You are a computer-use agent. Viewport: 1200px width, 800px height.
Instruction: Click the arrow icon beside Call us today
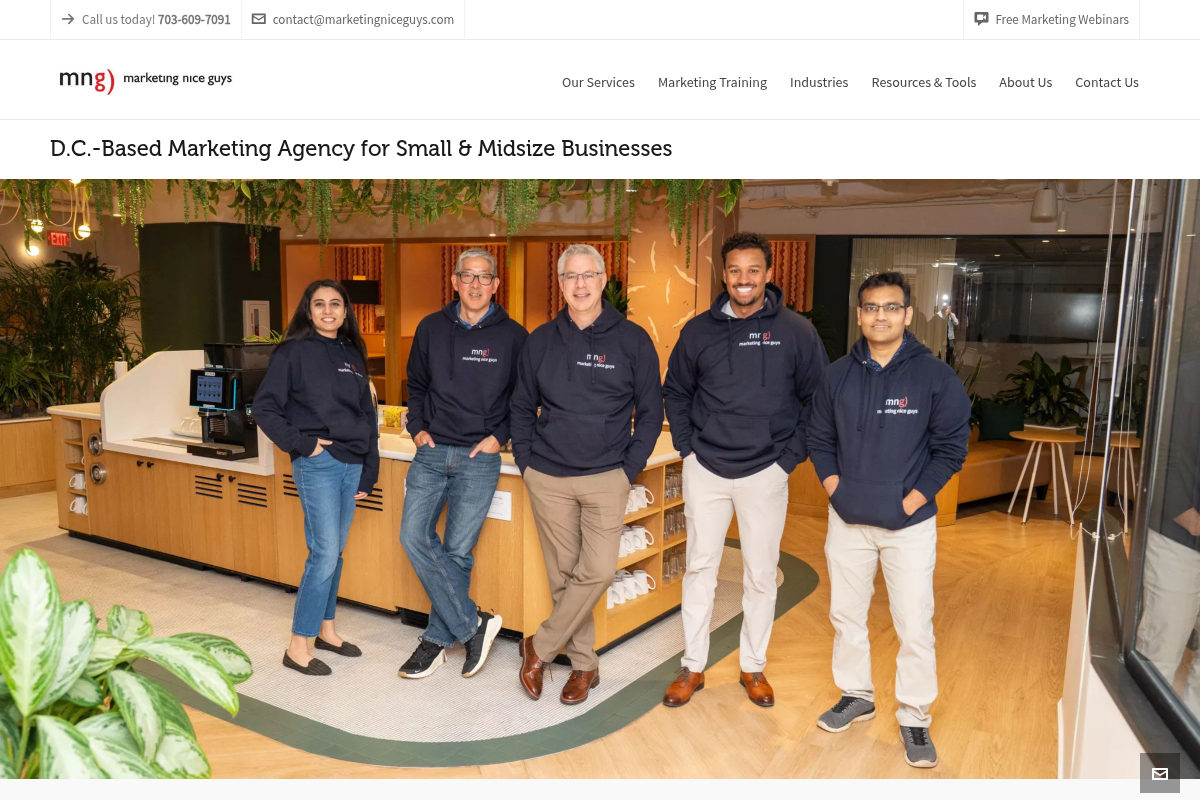coord(67,19)
